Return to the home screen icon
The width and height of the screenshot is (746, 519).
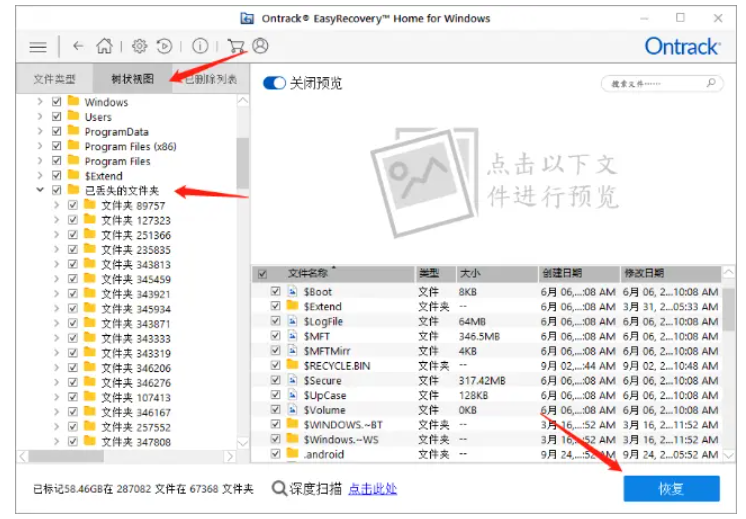coord(104,46)
